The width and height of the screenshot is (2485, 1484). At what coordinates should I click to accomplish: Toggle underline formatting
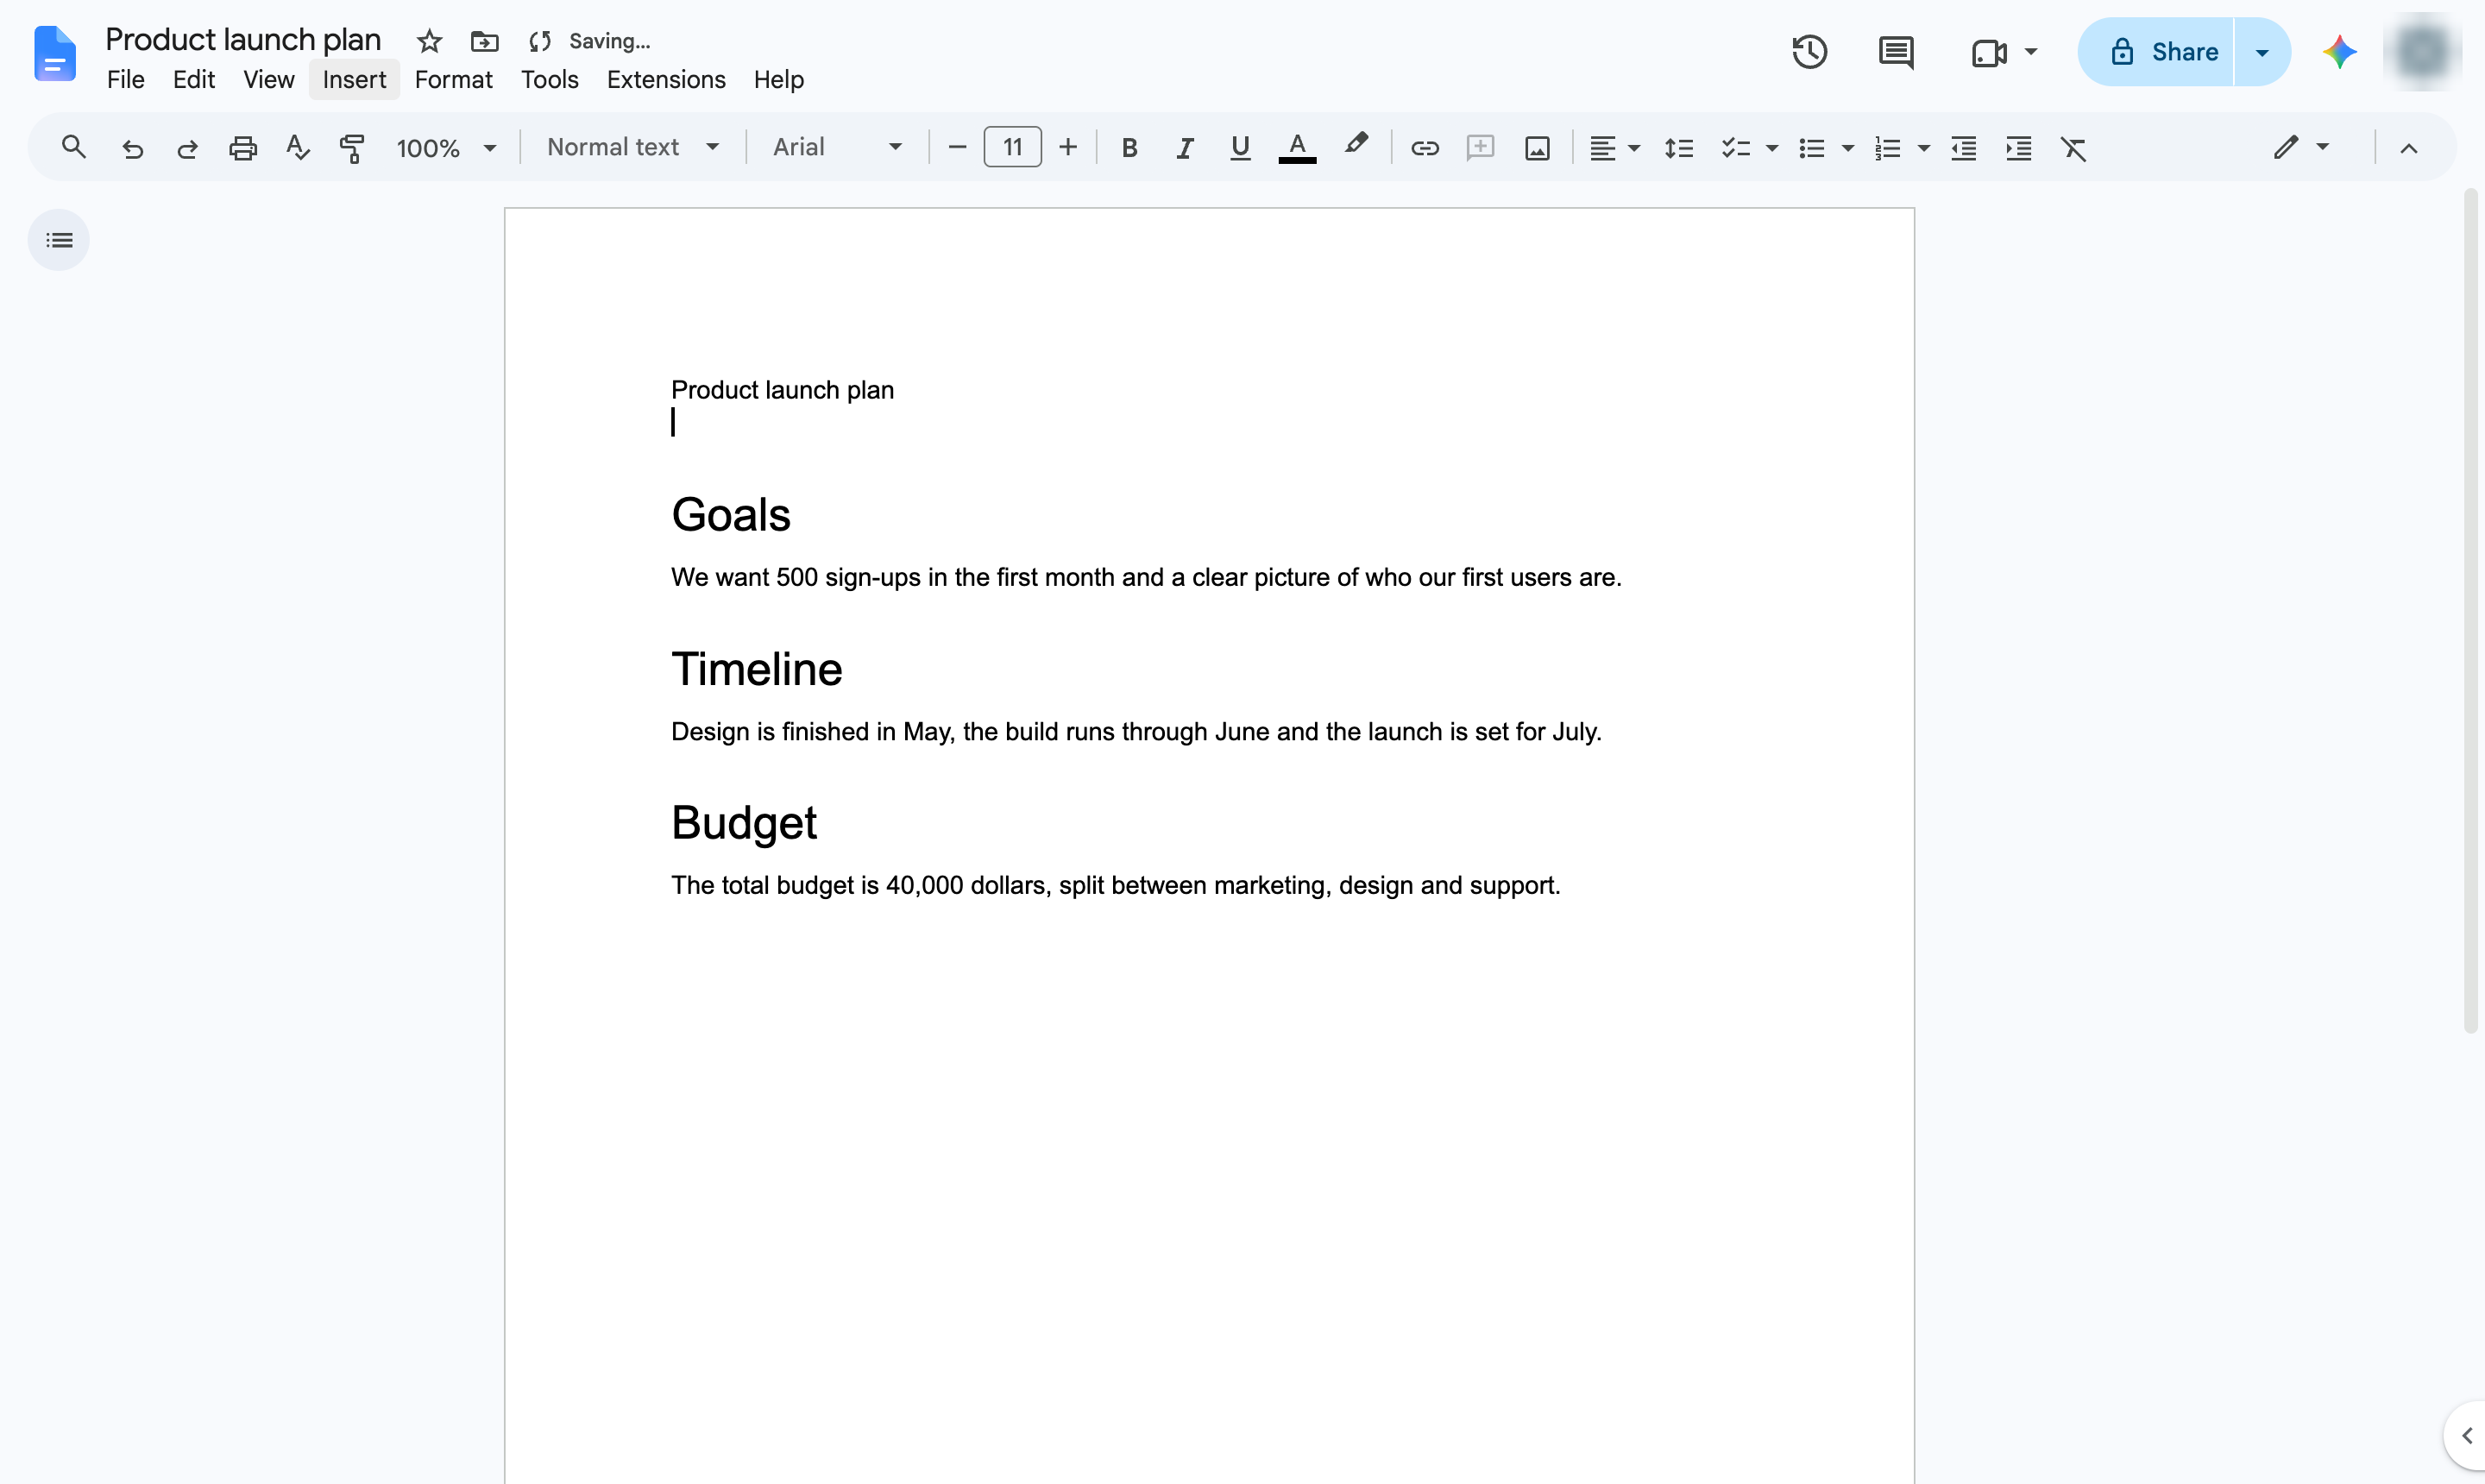(1240, 148)
